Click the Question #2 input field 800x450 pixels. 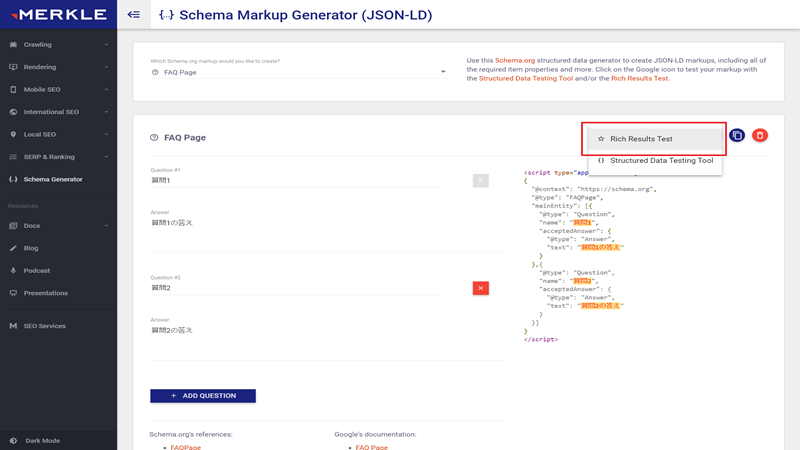click(x=295, y=288)
